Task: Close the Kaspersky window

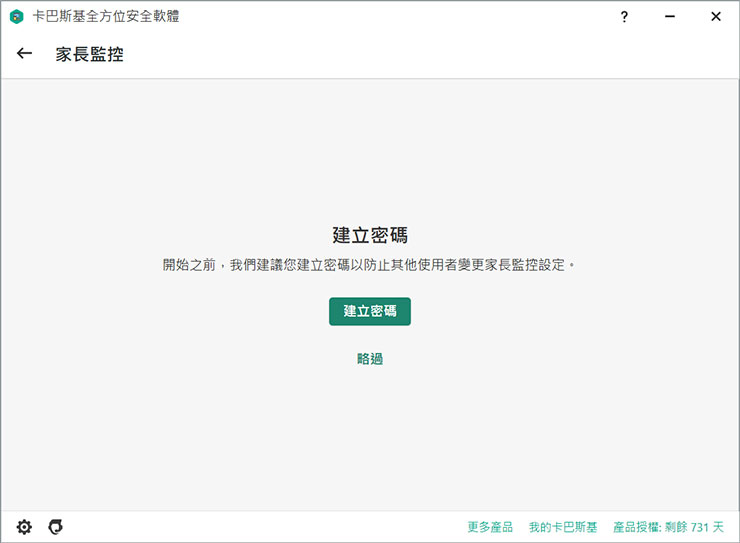Action: tap(715, 17)
